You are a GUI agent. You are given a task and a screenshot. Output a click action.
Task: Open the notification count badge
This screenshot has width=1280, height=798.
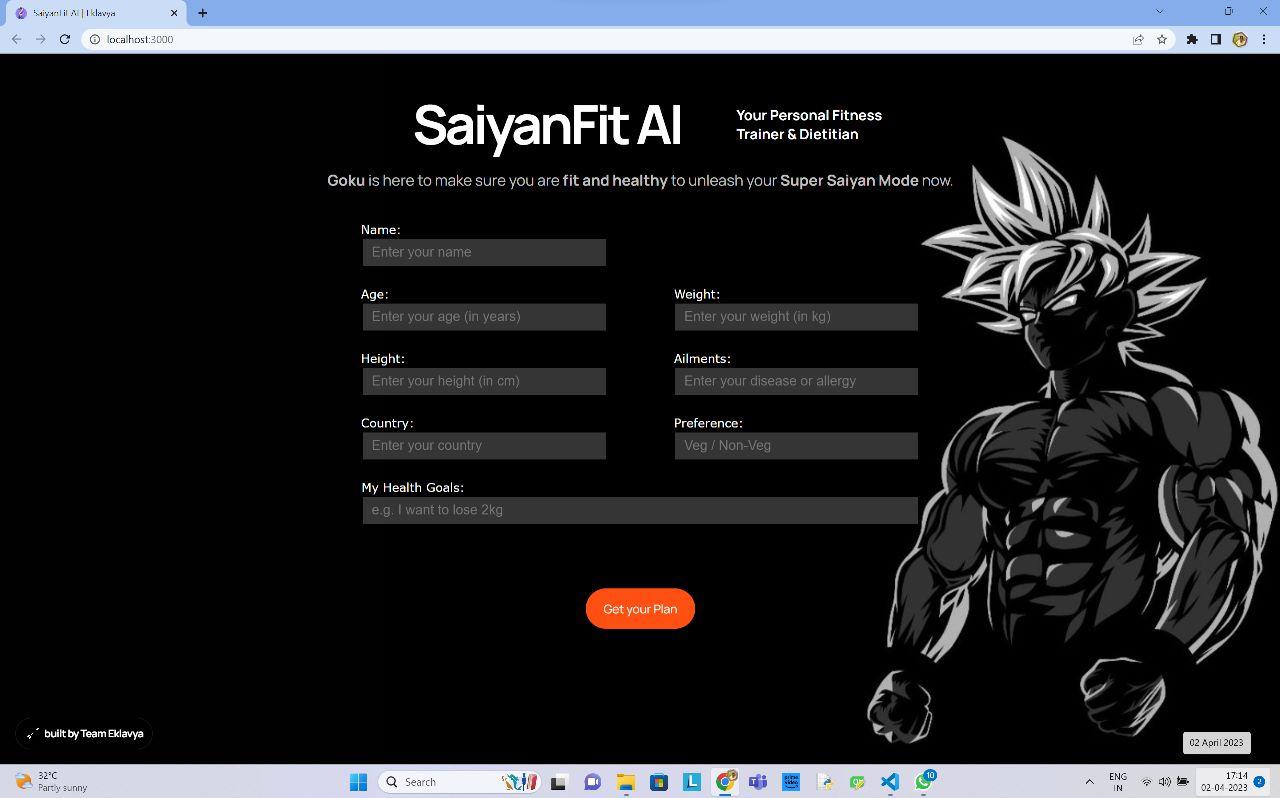(x=1260, y=782)
